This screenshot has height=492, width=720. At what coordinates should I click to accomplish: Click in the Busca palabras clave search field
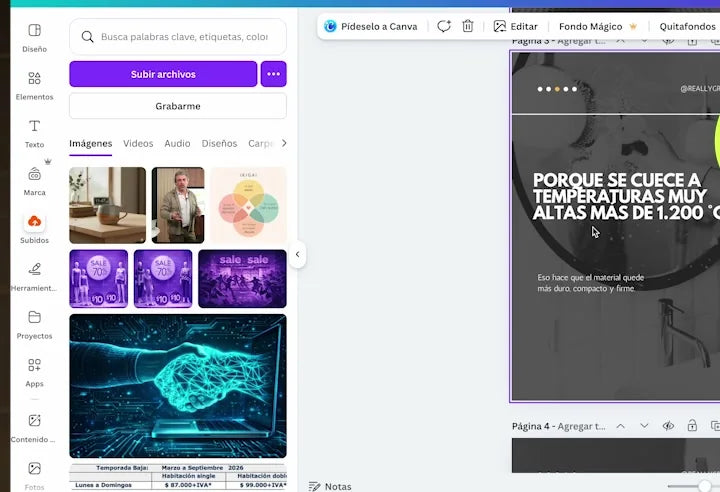pos(178,37)
